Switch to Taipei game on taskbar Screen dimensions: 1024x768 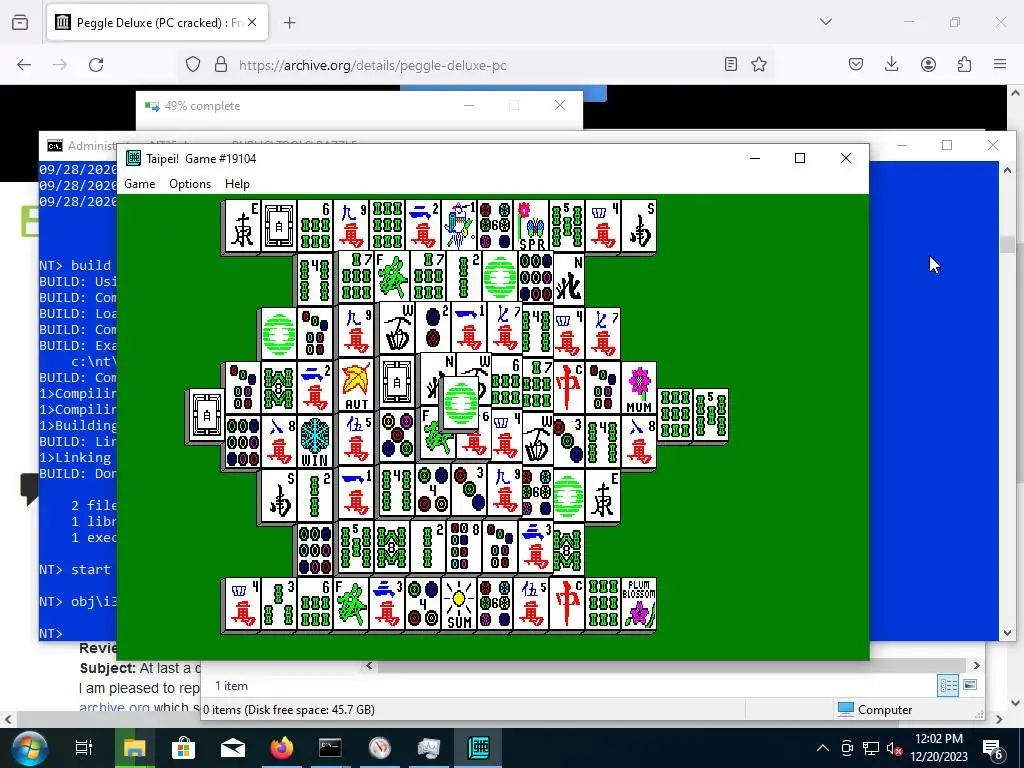pyautogui.click(x=479, y=748)
